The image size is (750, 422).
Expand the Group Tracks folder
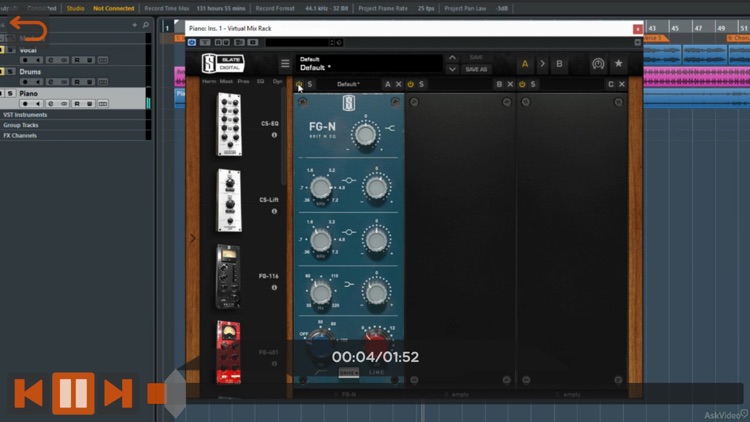21,125
